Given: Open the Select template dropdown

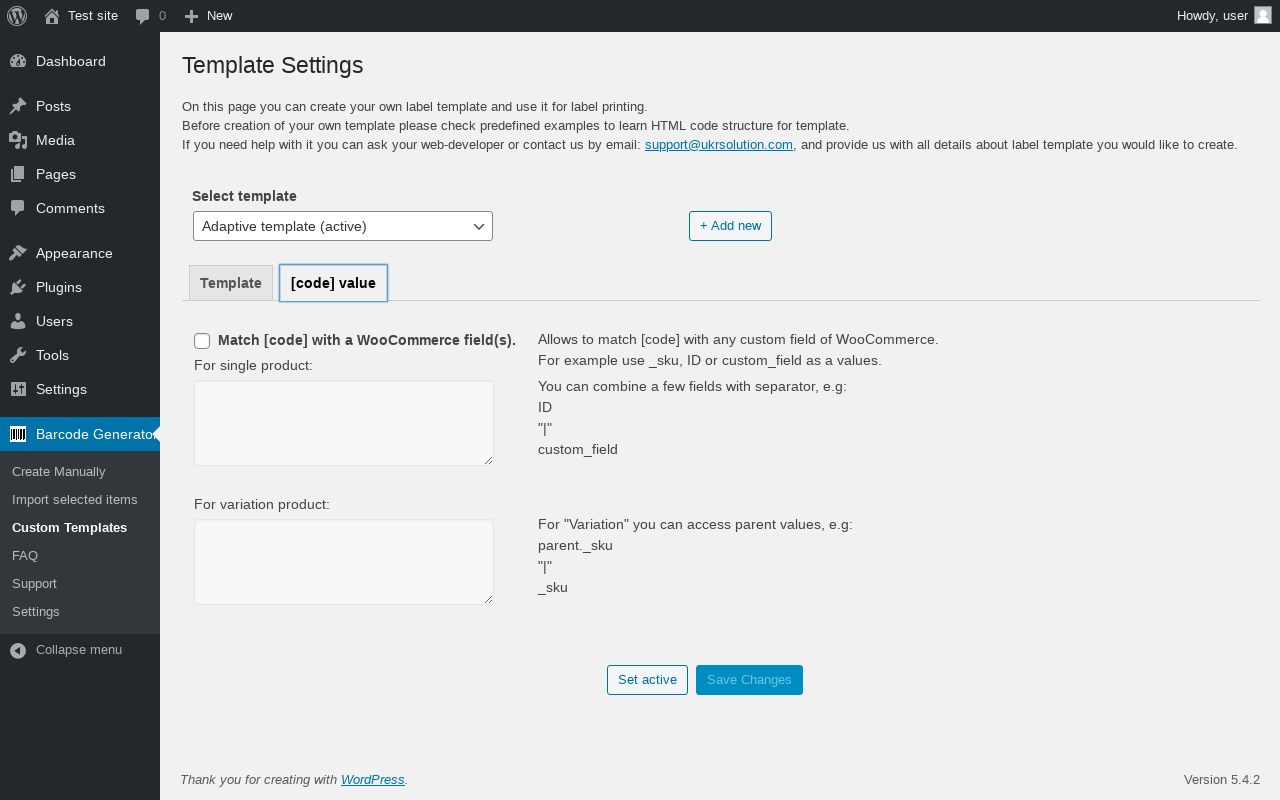Looking at the screenshot, I should click(x=343, y=226).
